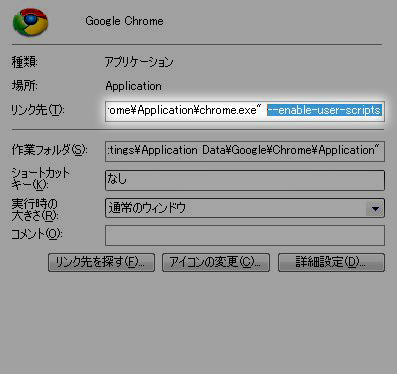Click the リンク先(T): label
The height and width of the screenshot is (374, 397).
point(38,110)
